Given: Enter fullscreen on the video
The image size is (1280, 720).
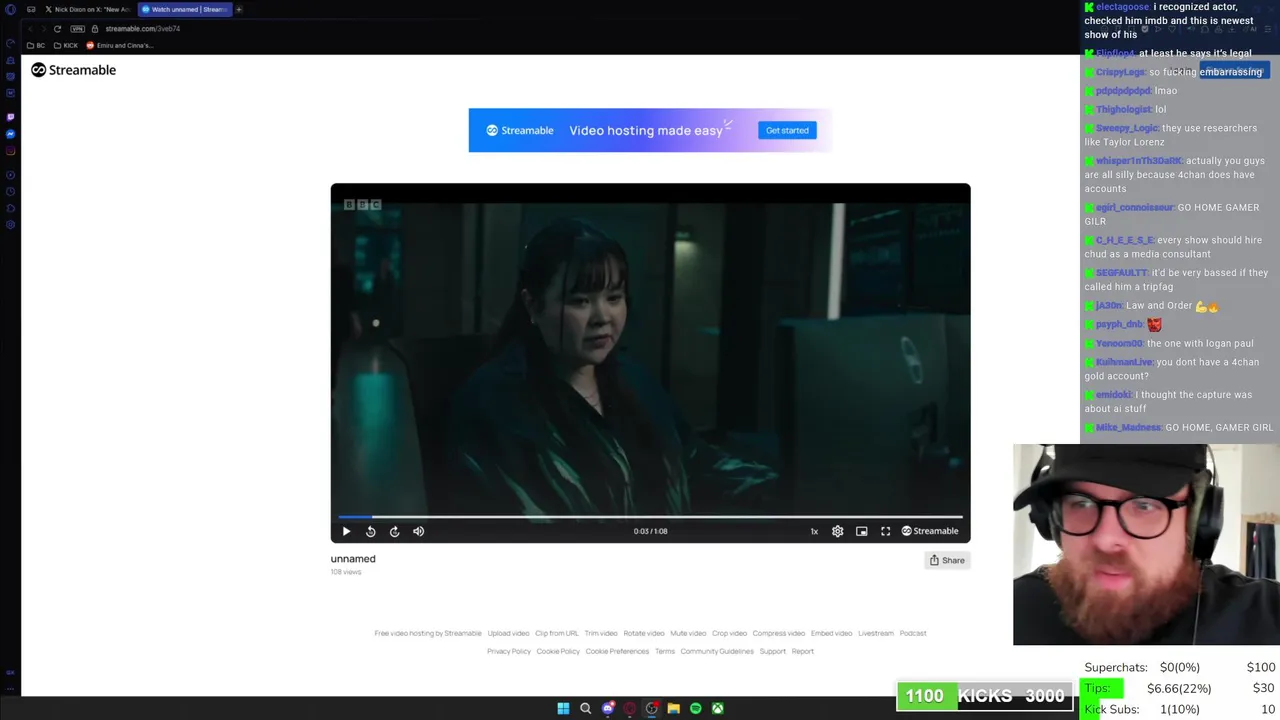Looking at the screenshot, I should 886,531.
